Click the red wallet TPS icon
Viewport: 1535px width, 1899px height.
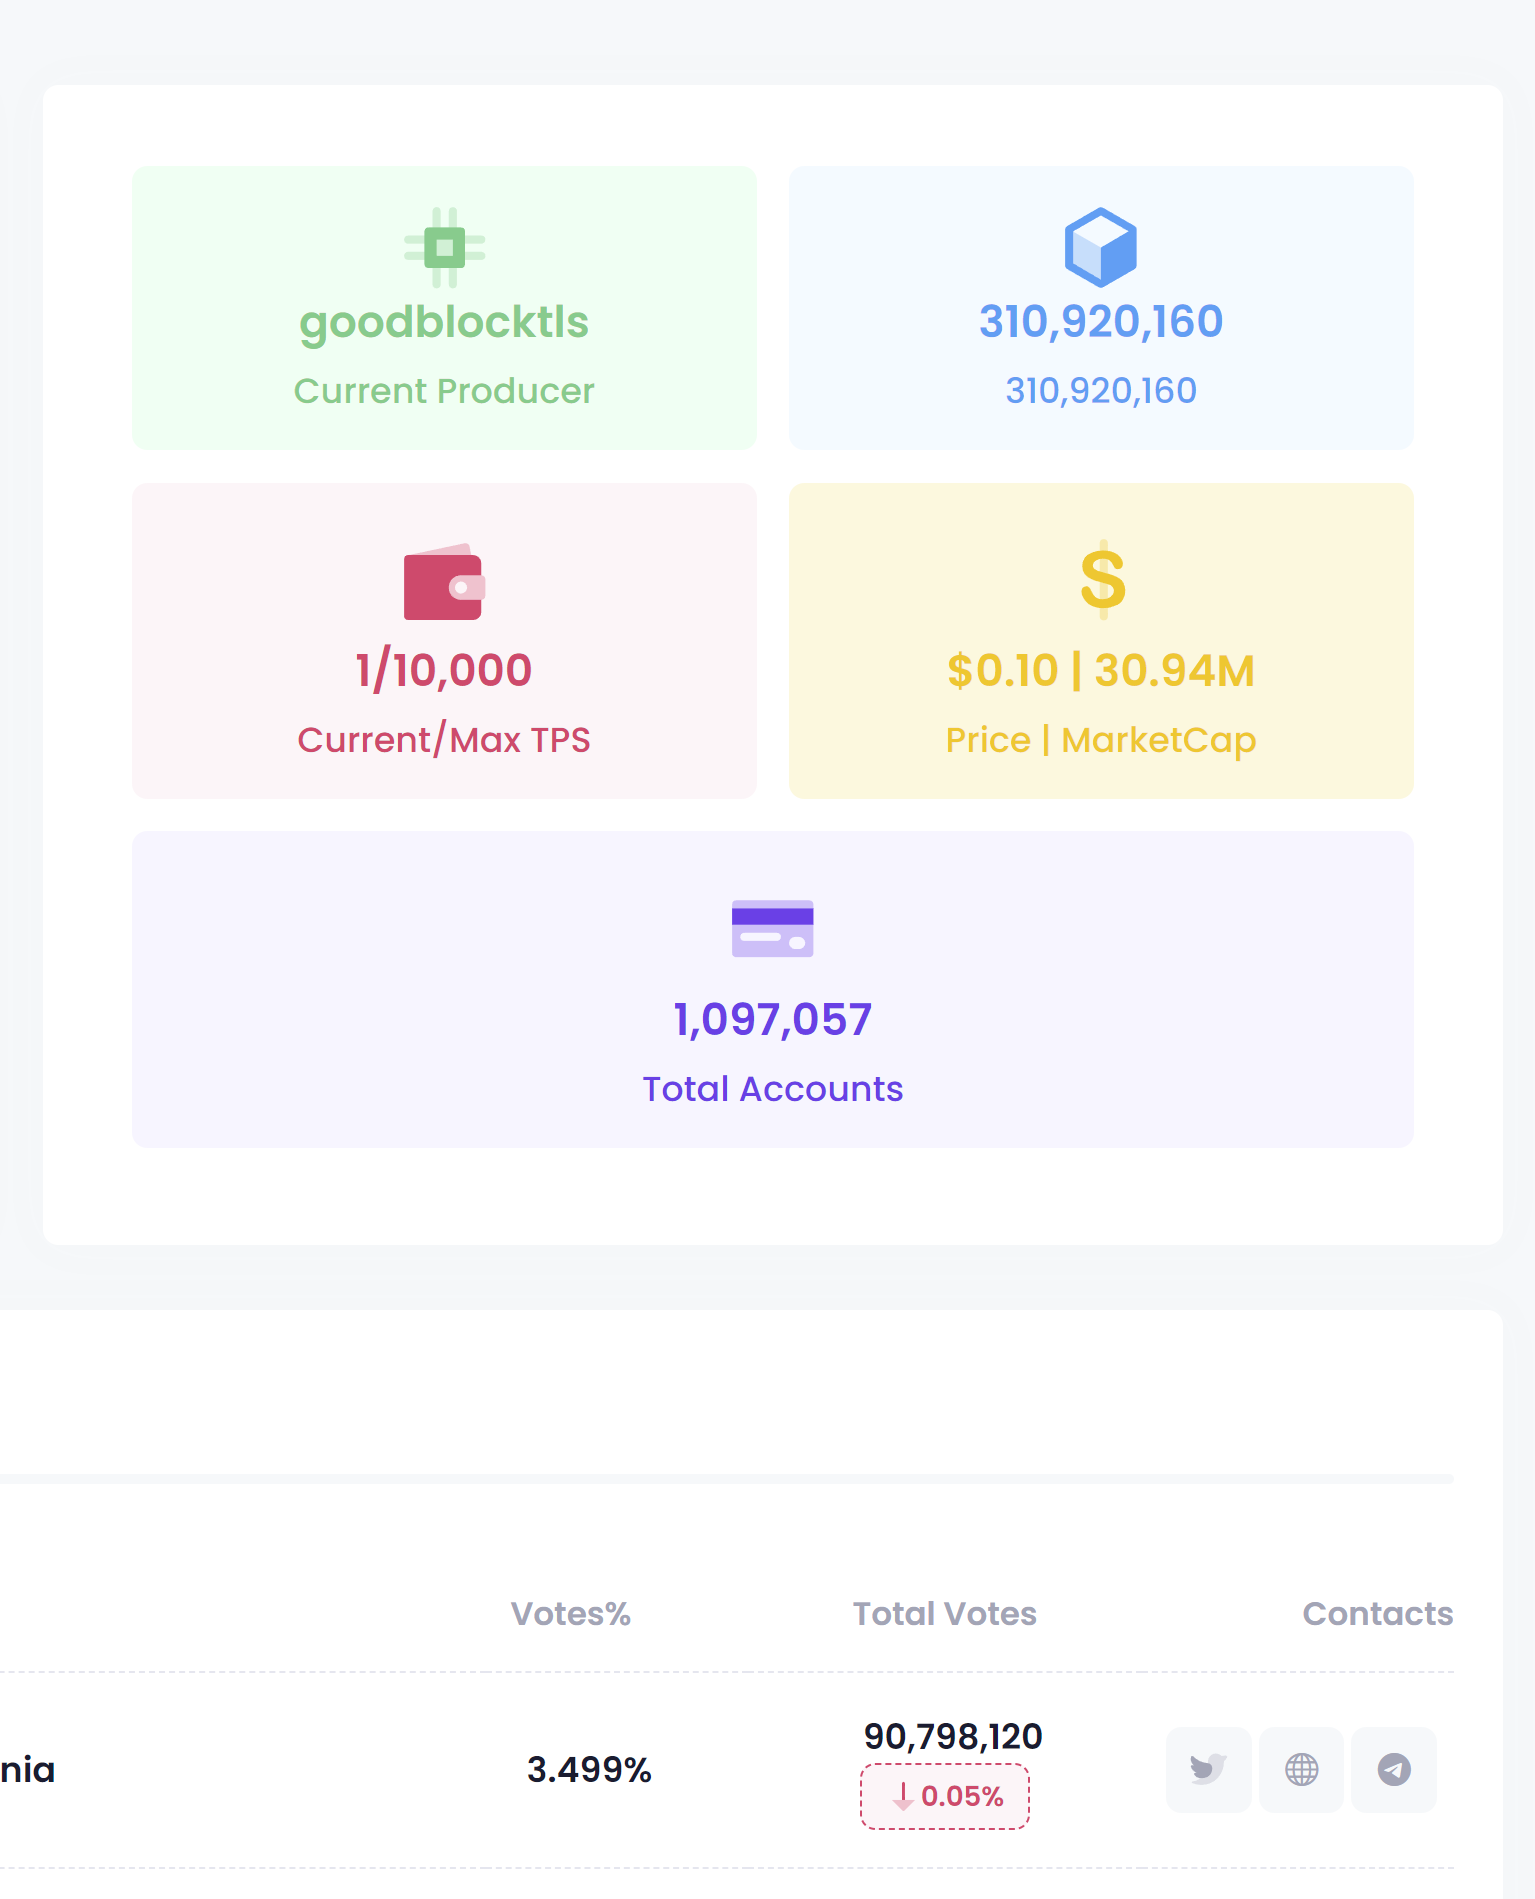tap(444, 582)
